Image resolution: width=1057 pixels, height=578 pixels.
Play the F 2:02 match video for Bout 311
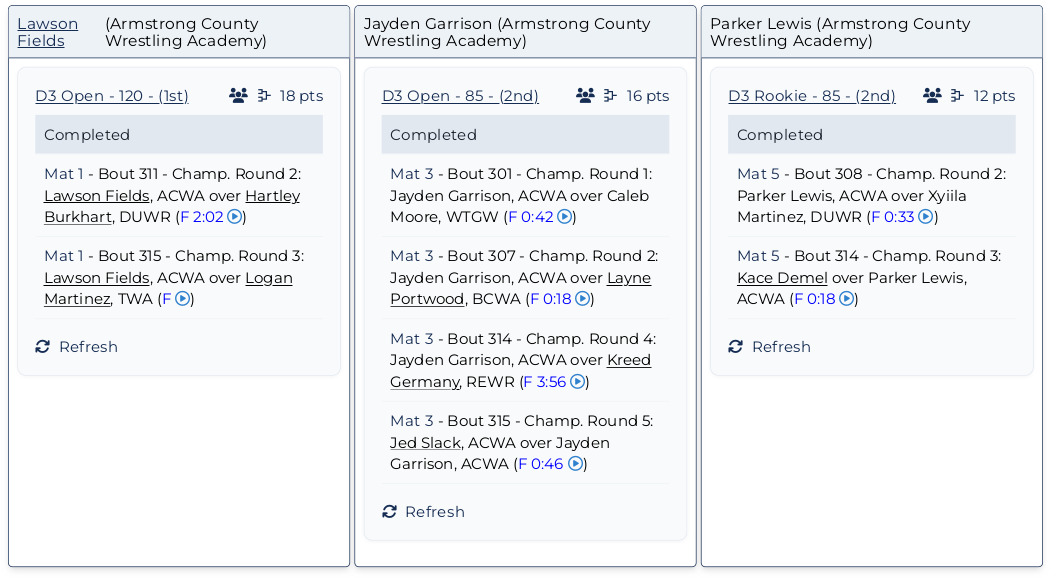pyautogui.click(x=234, y=217)
